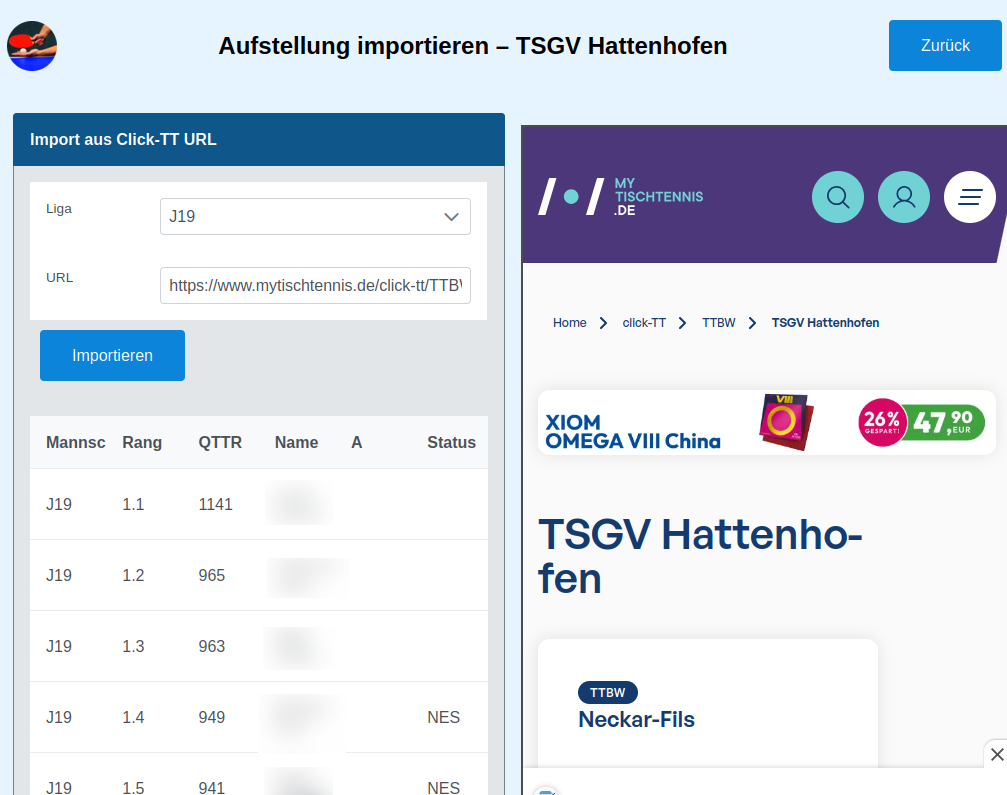Click the table tennis app logo

point(32,46)
